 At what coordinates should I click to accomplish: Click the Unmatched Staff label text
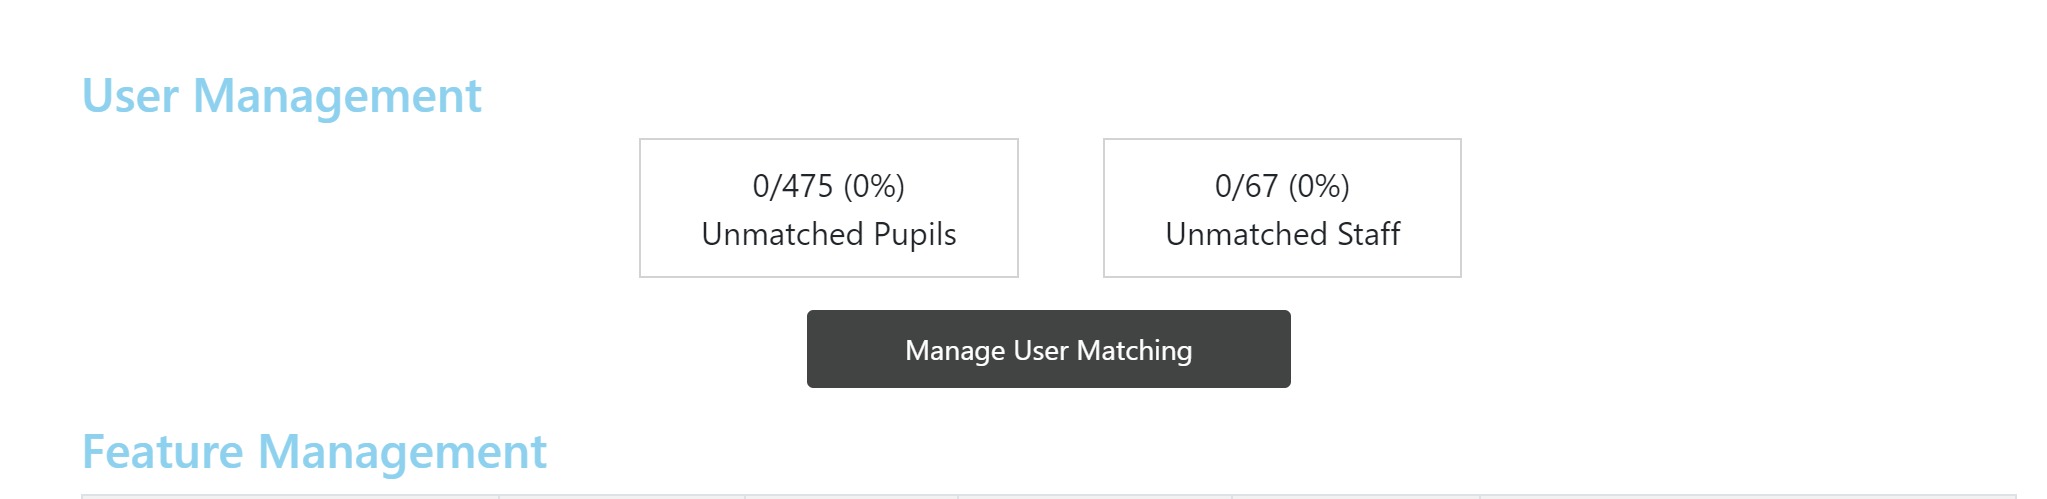(x=1281, y=234)
